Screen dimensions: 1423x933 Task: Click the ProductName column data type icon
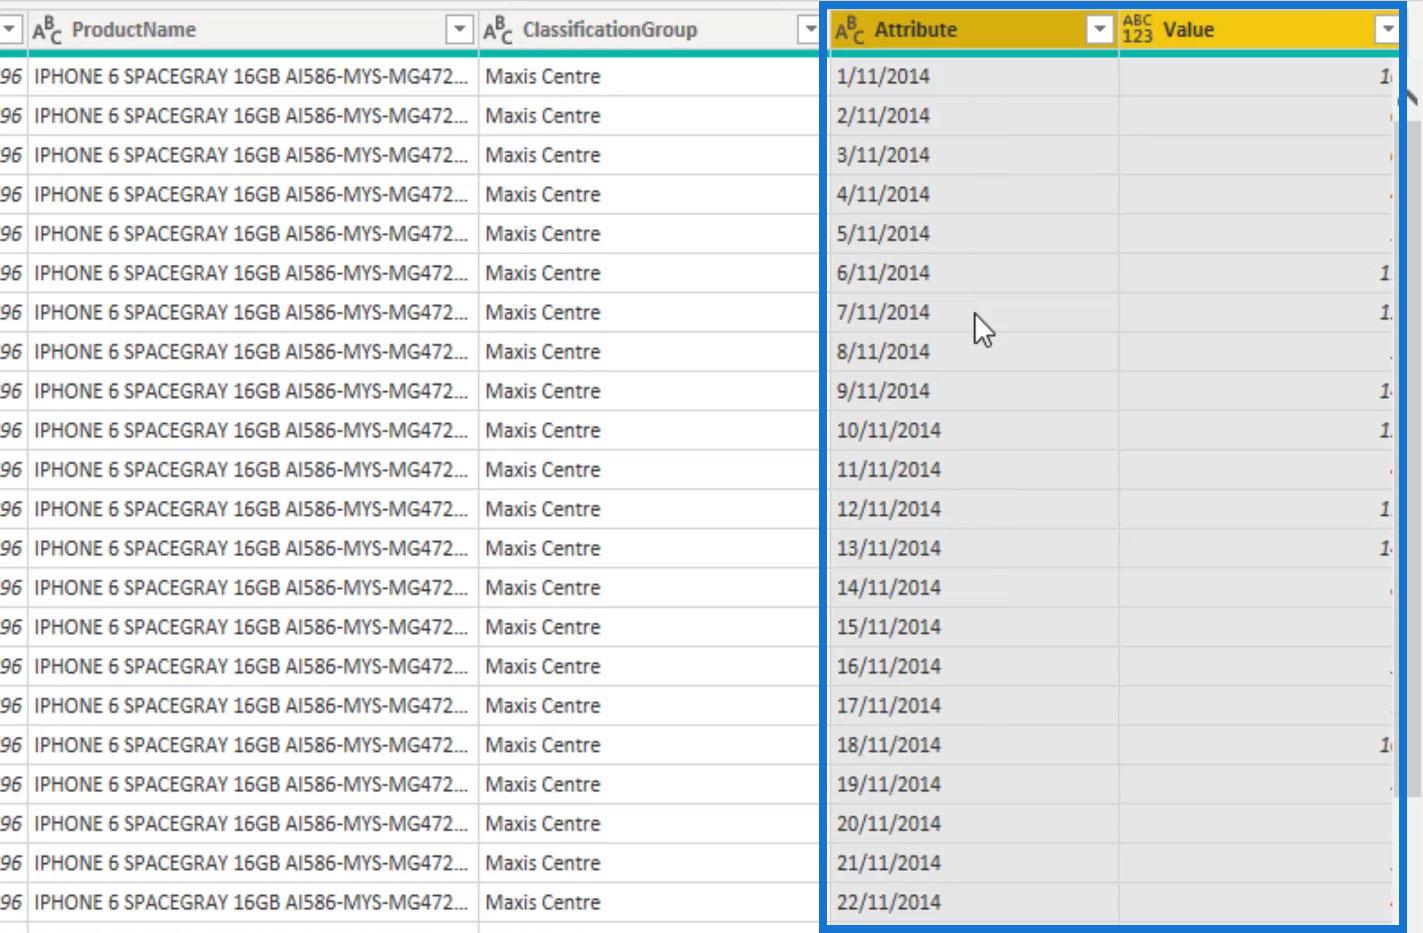click(x=47, y=30)
